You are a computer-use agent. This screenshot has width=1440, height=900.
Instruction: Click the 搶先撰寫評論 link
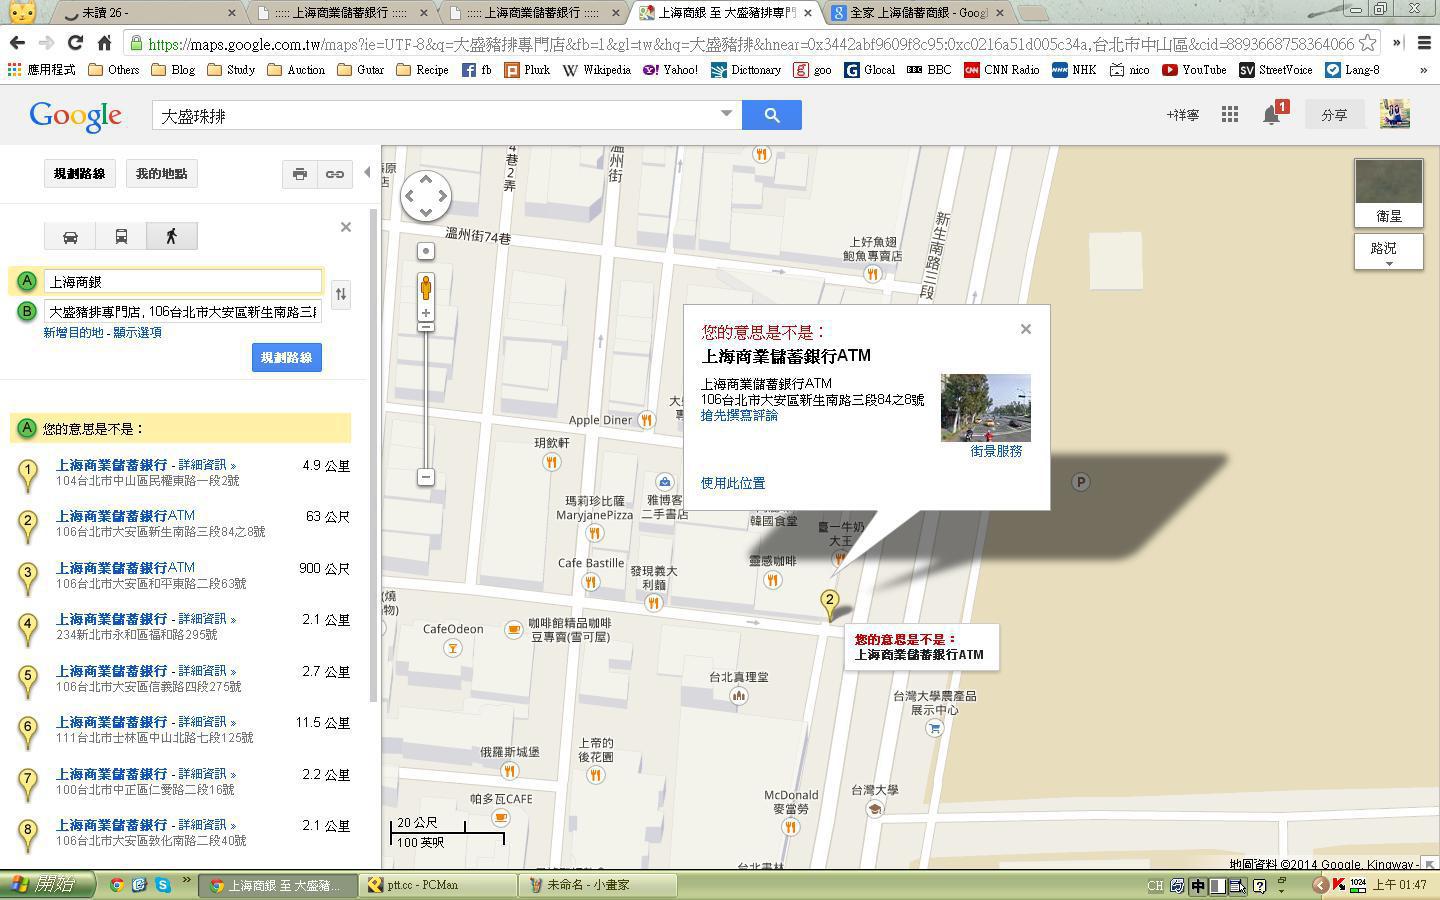coord(739,416)
